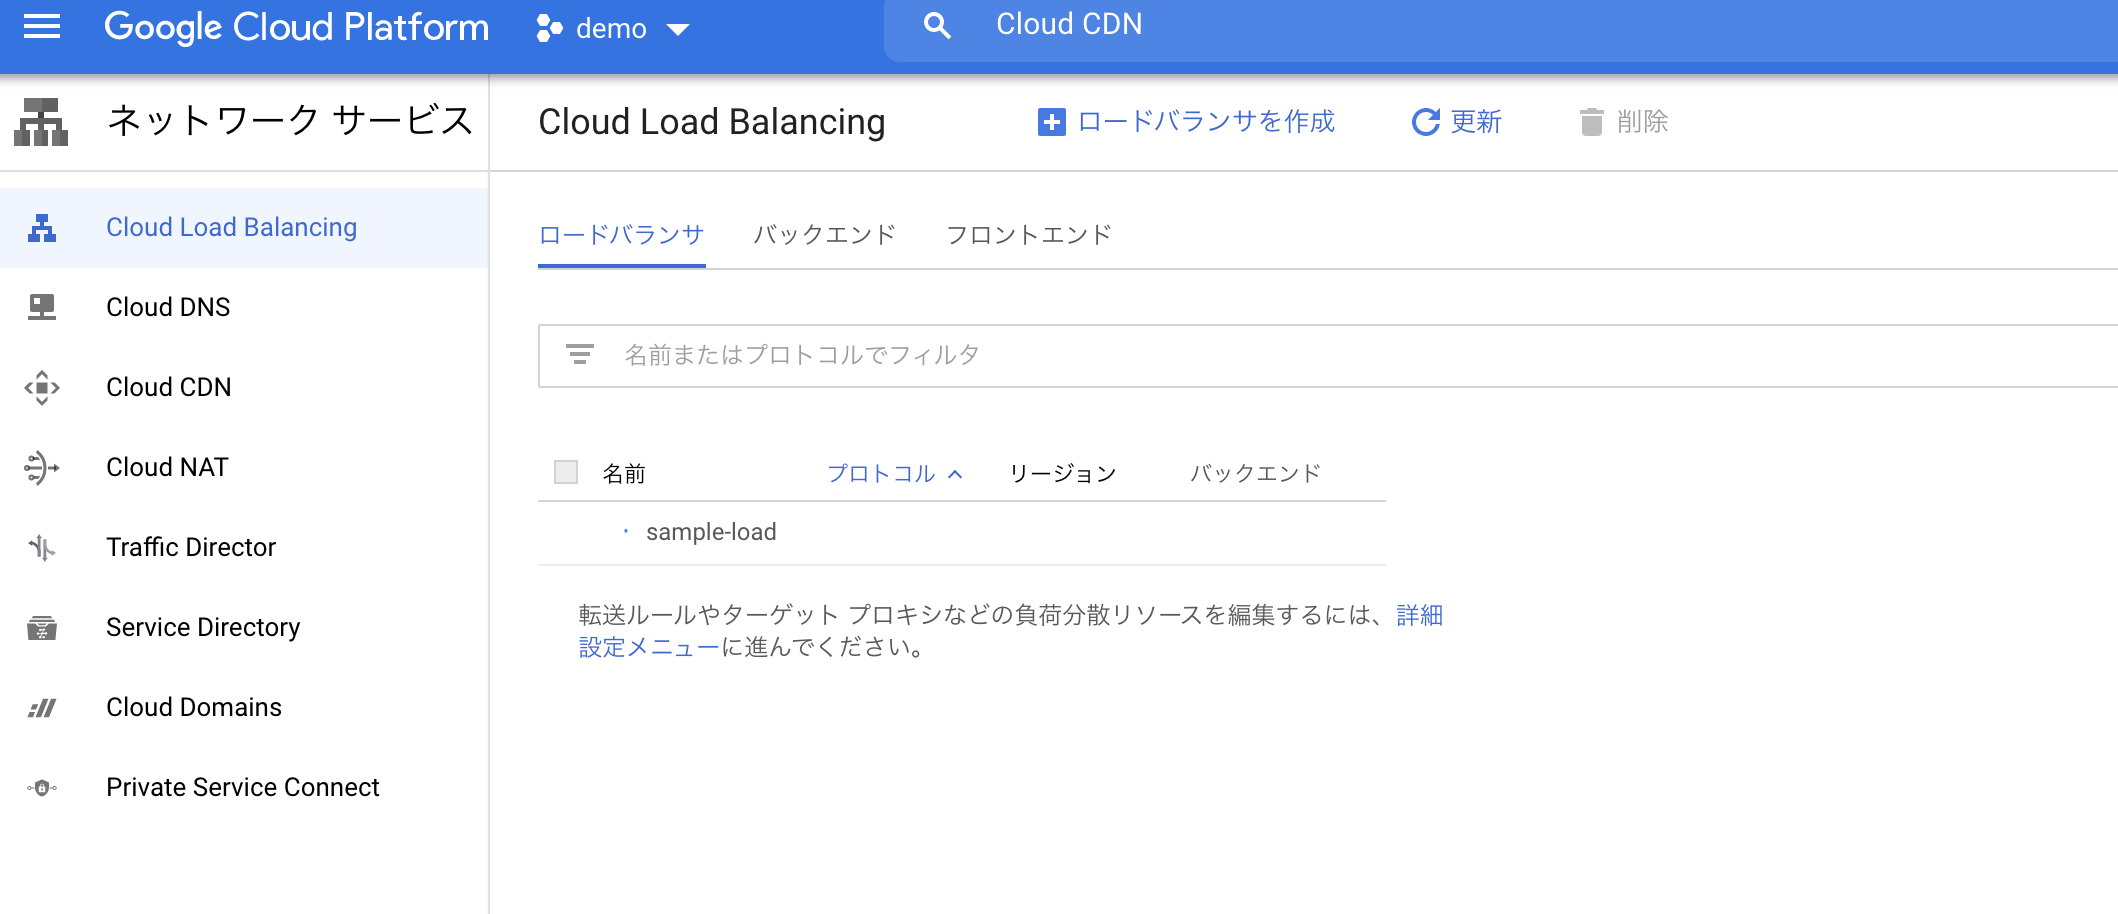Click the Cloud Load Balancing page title
The image size is (2118, 914).
(x=712, y=122)
